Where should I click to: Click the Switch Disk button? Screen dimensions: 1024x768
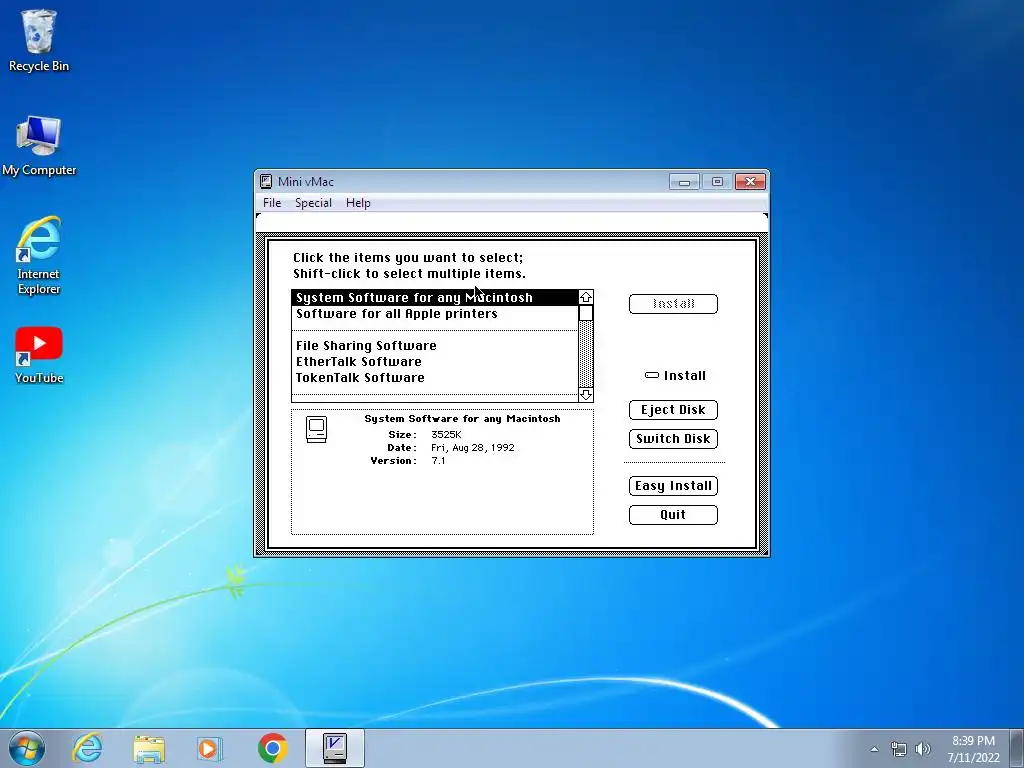[673, 439]
